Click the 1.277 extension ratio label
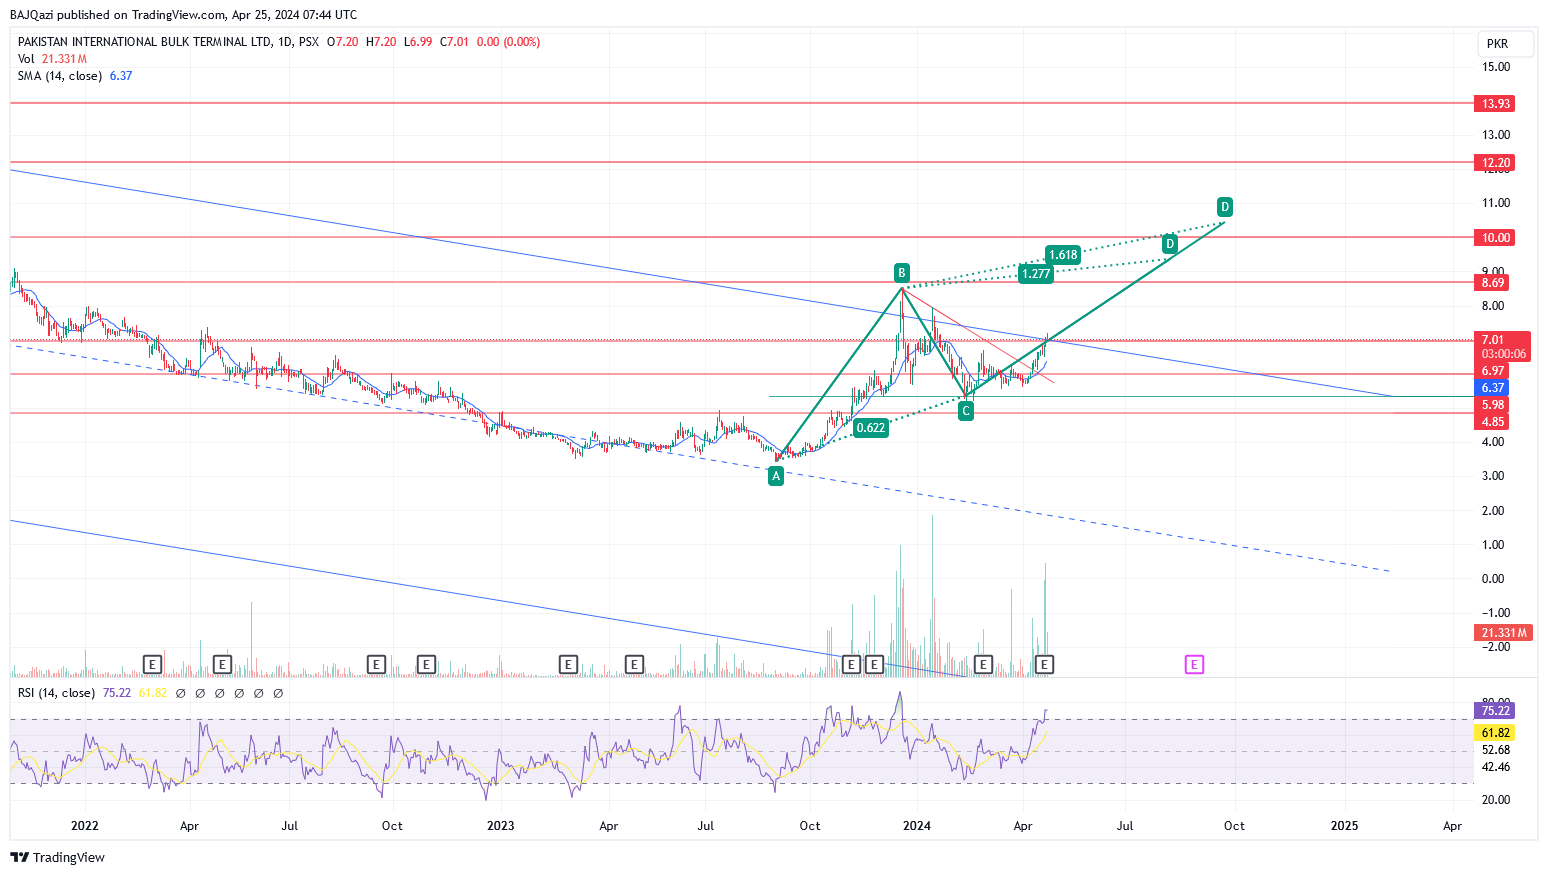The image size is (1548, 875). click(x=1036, y=274)
